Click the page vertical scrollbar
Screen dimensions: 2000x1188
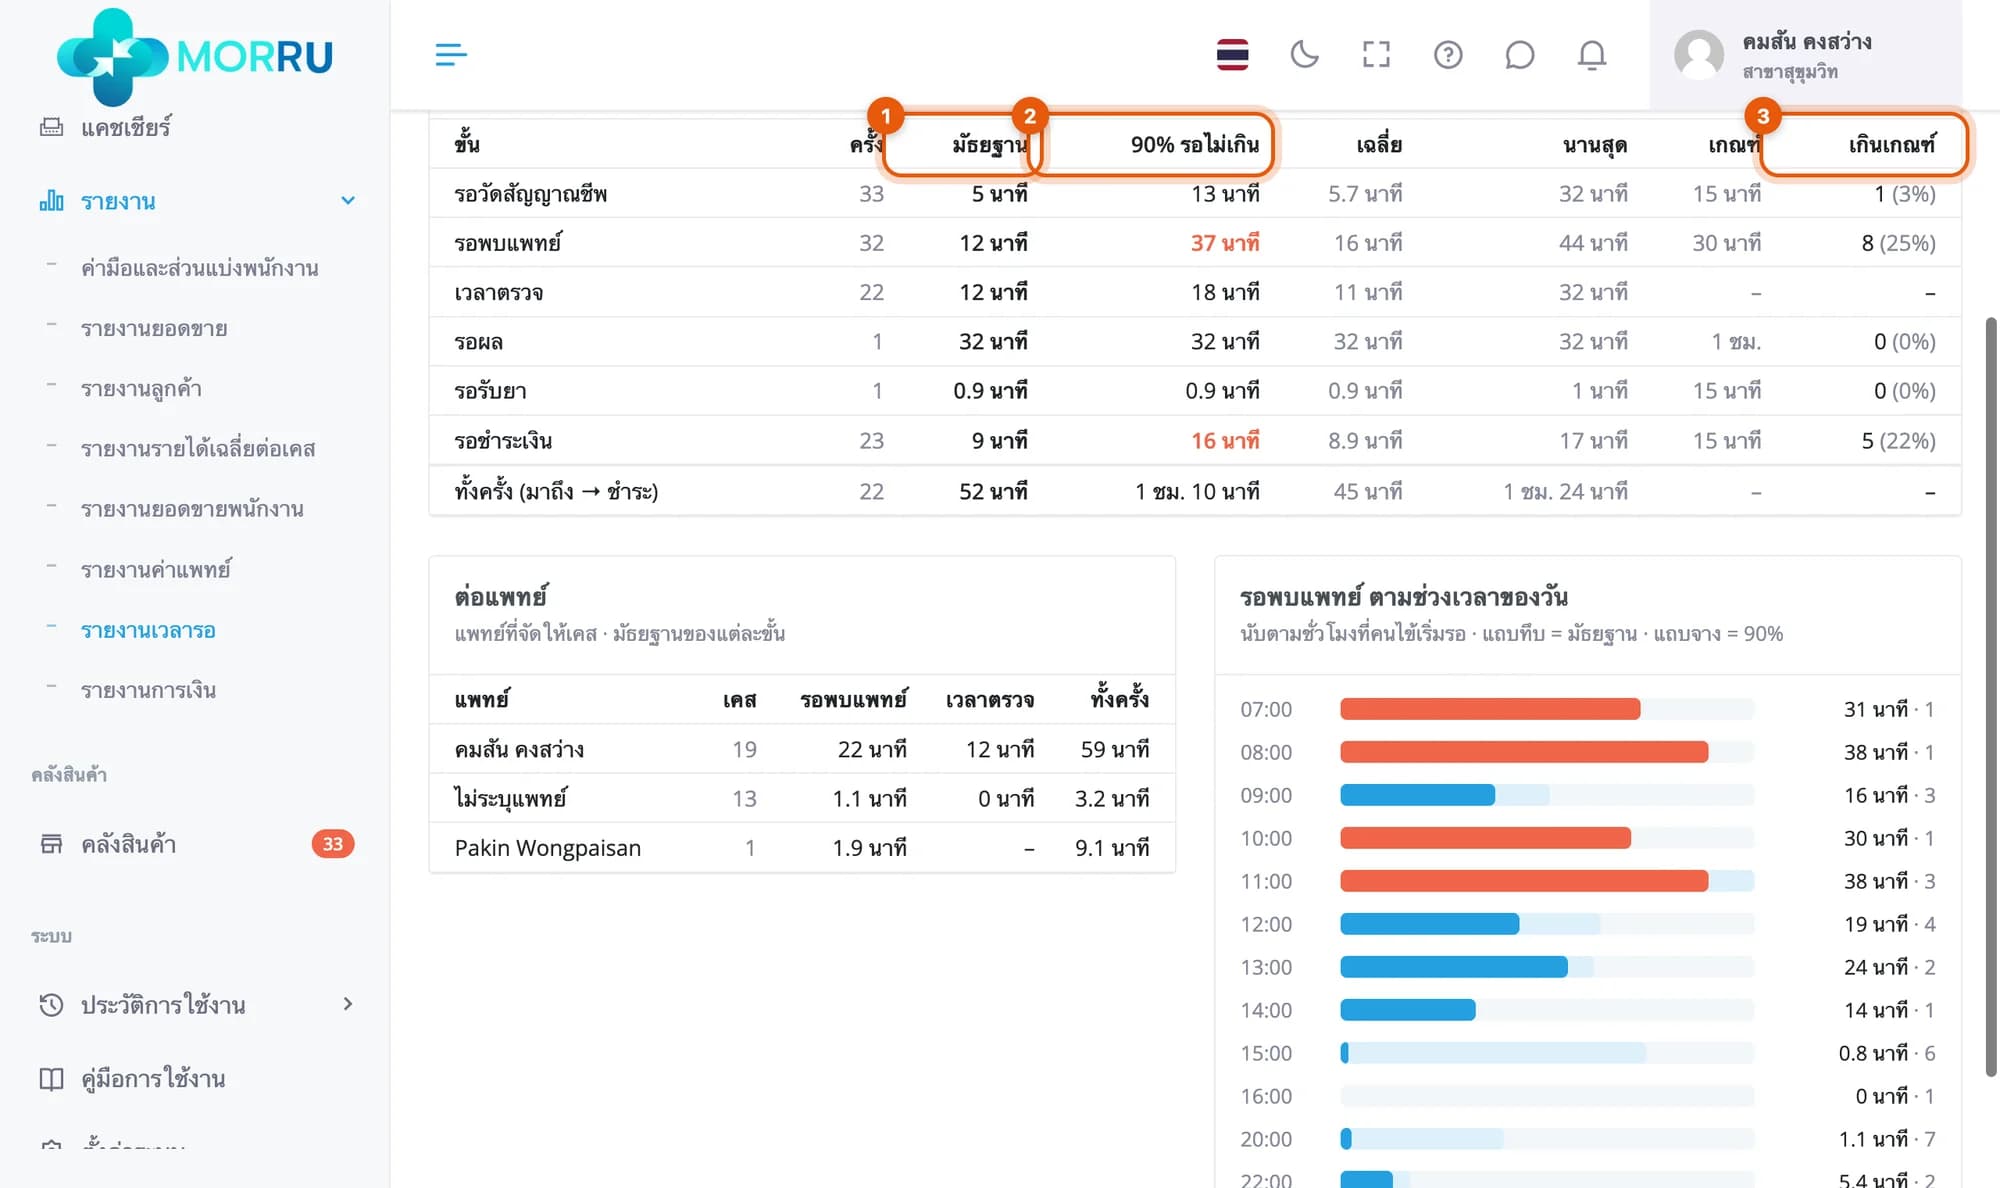(x=1991, y=697)
